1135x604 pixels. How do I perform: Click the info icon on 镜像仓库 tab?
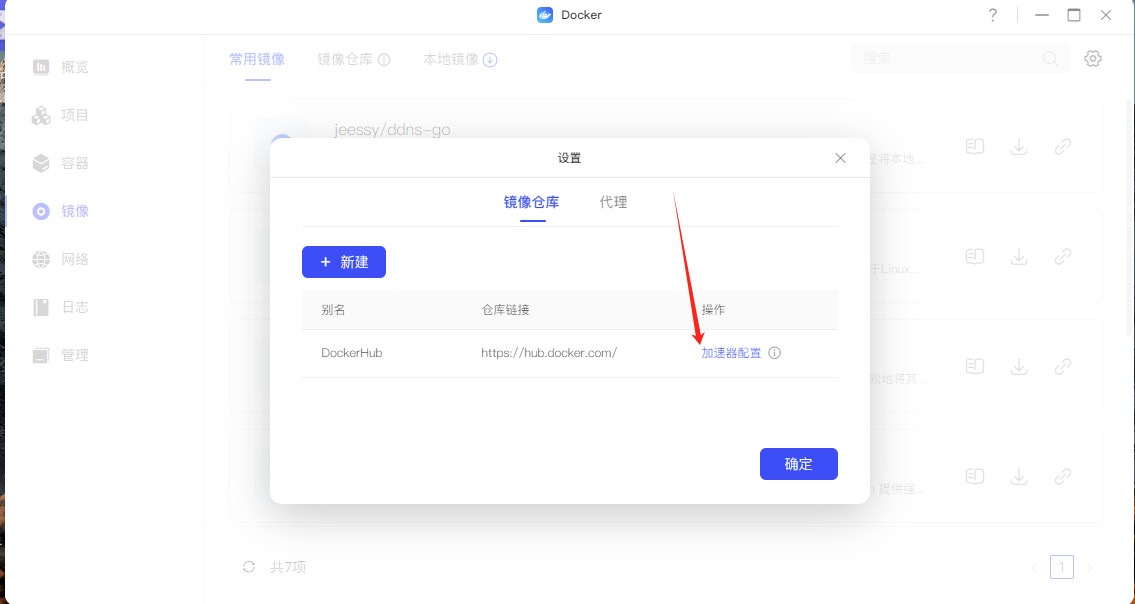tap(384, 59)
